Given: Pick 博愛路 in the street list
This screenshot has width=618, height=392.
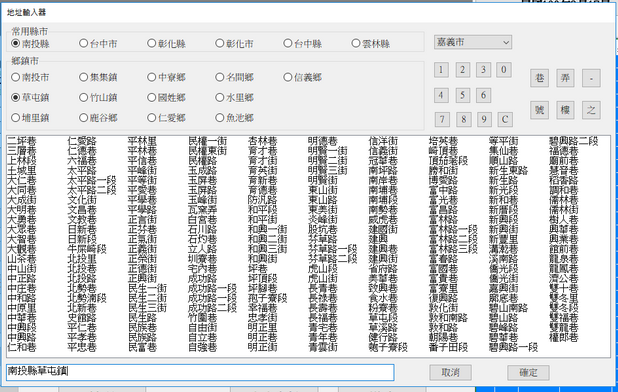Looking at the screenshot, I should pyautogui.click(x=443, y=180).
